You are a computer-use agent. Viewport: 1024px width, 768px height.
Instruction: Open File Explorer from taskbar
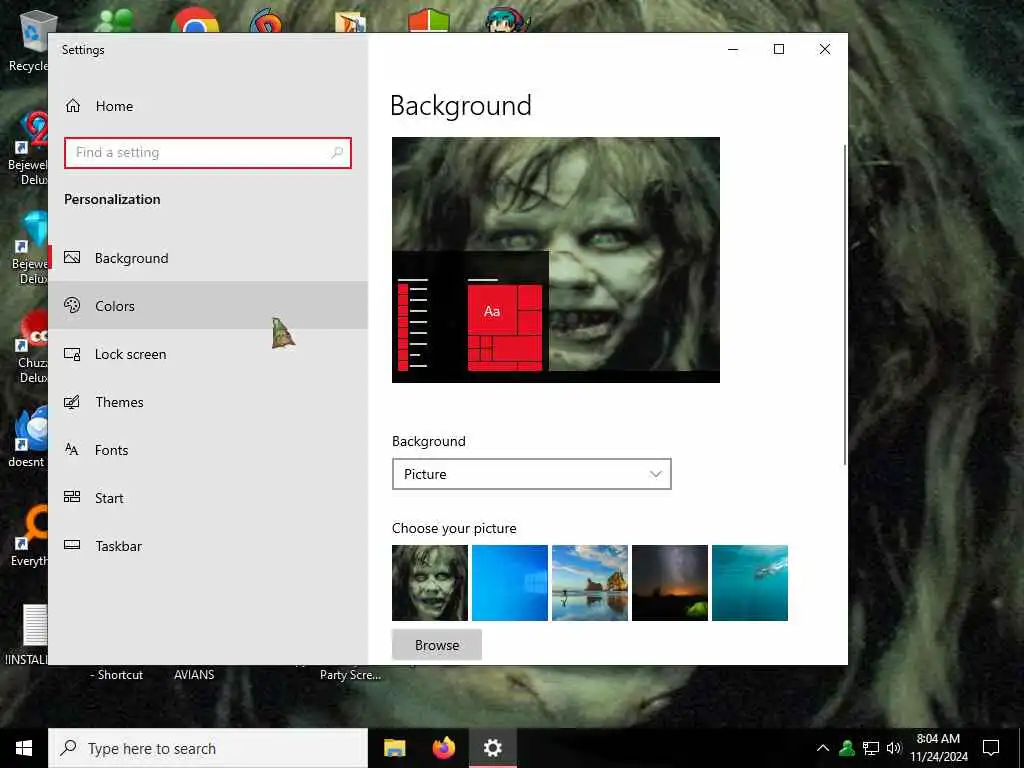[x=394, y=748]
